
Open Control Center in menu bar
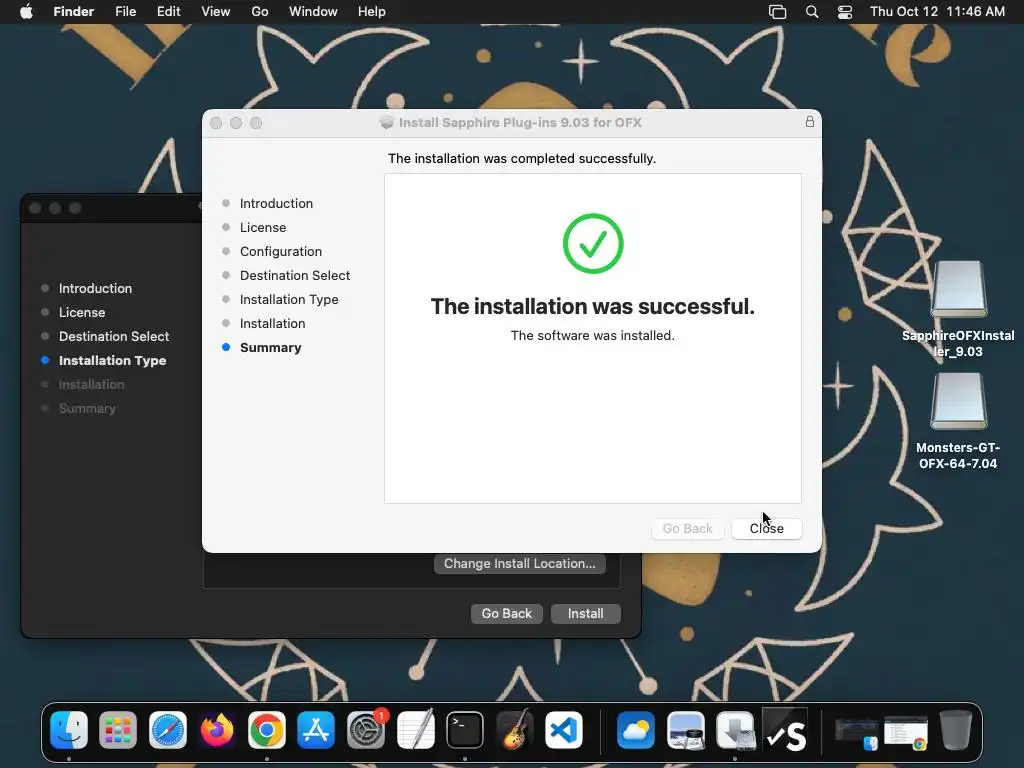845,12
